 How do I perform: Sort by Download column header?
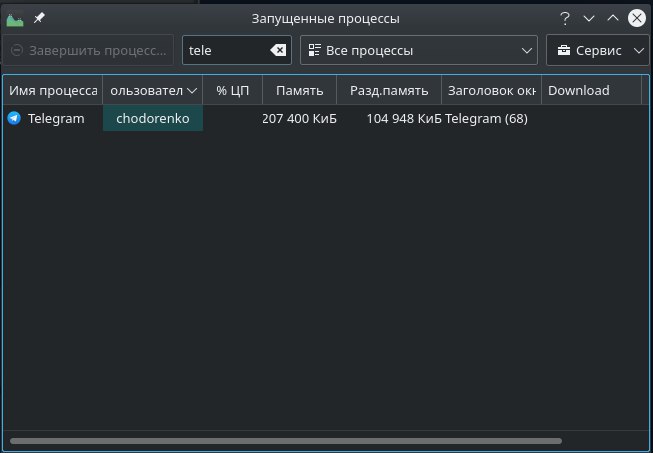pos(591,90)
